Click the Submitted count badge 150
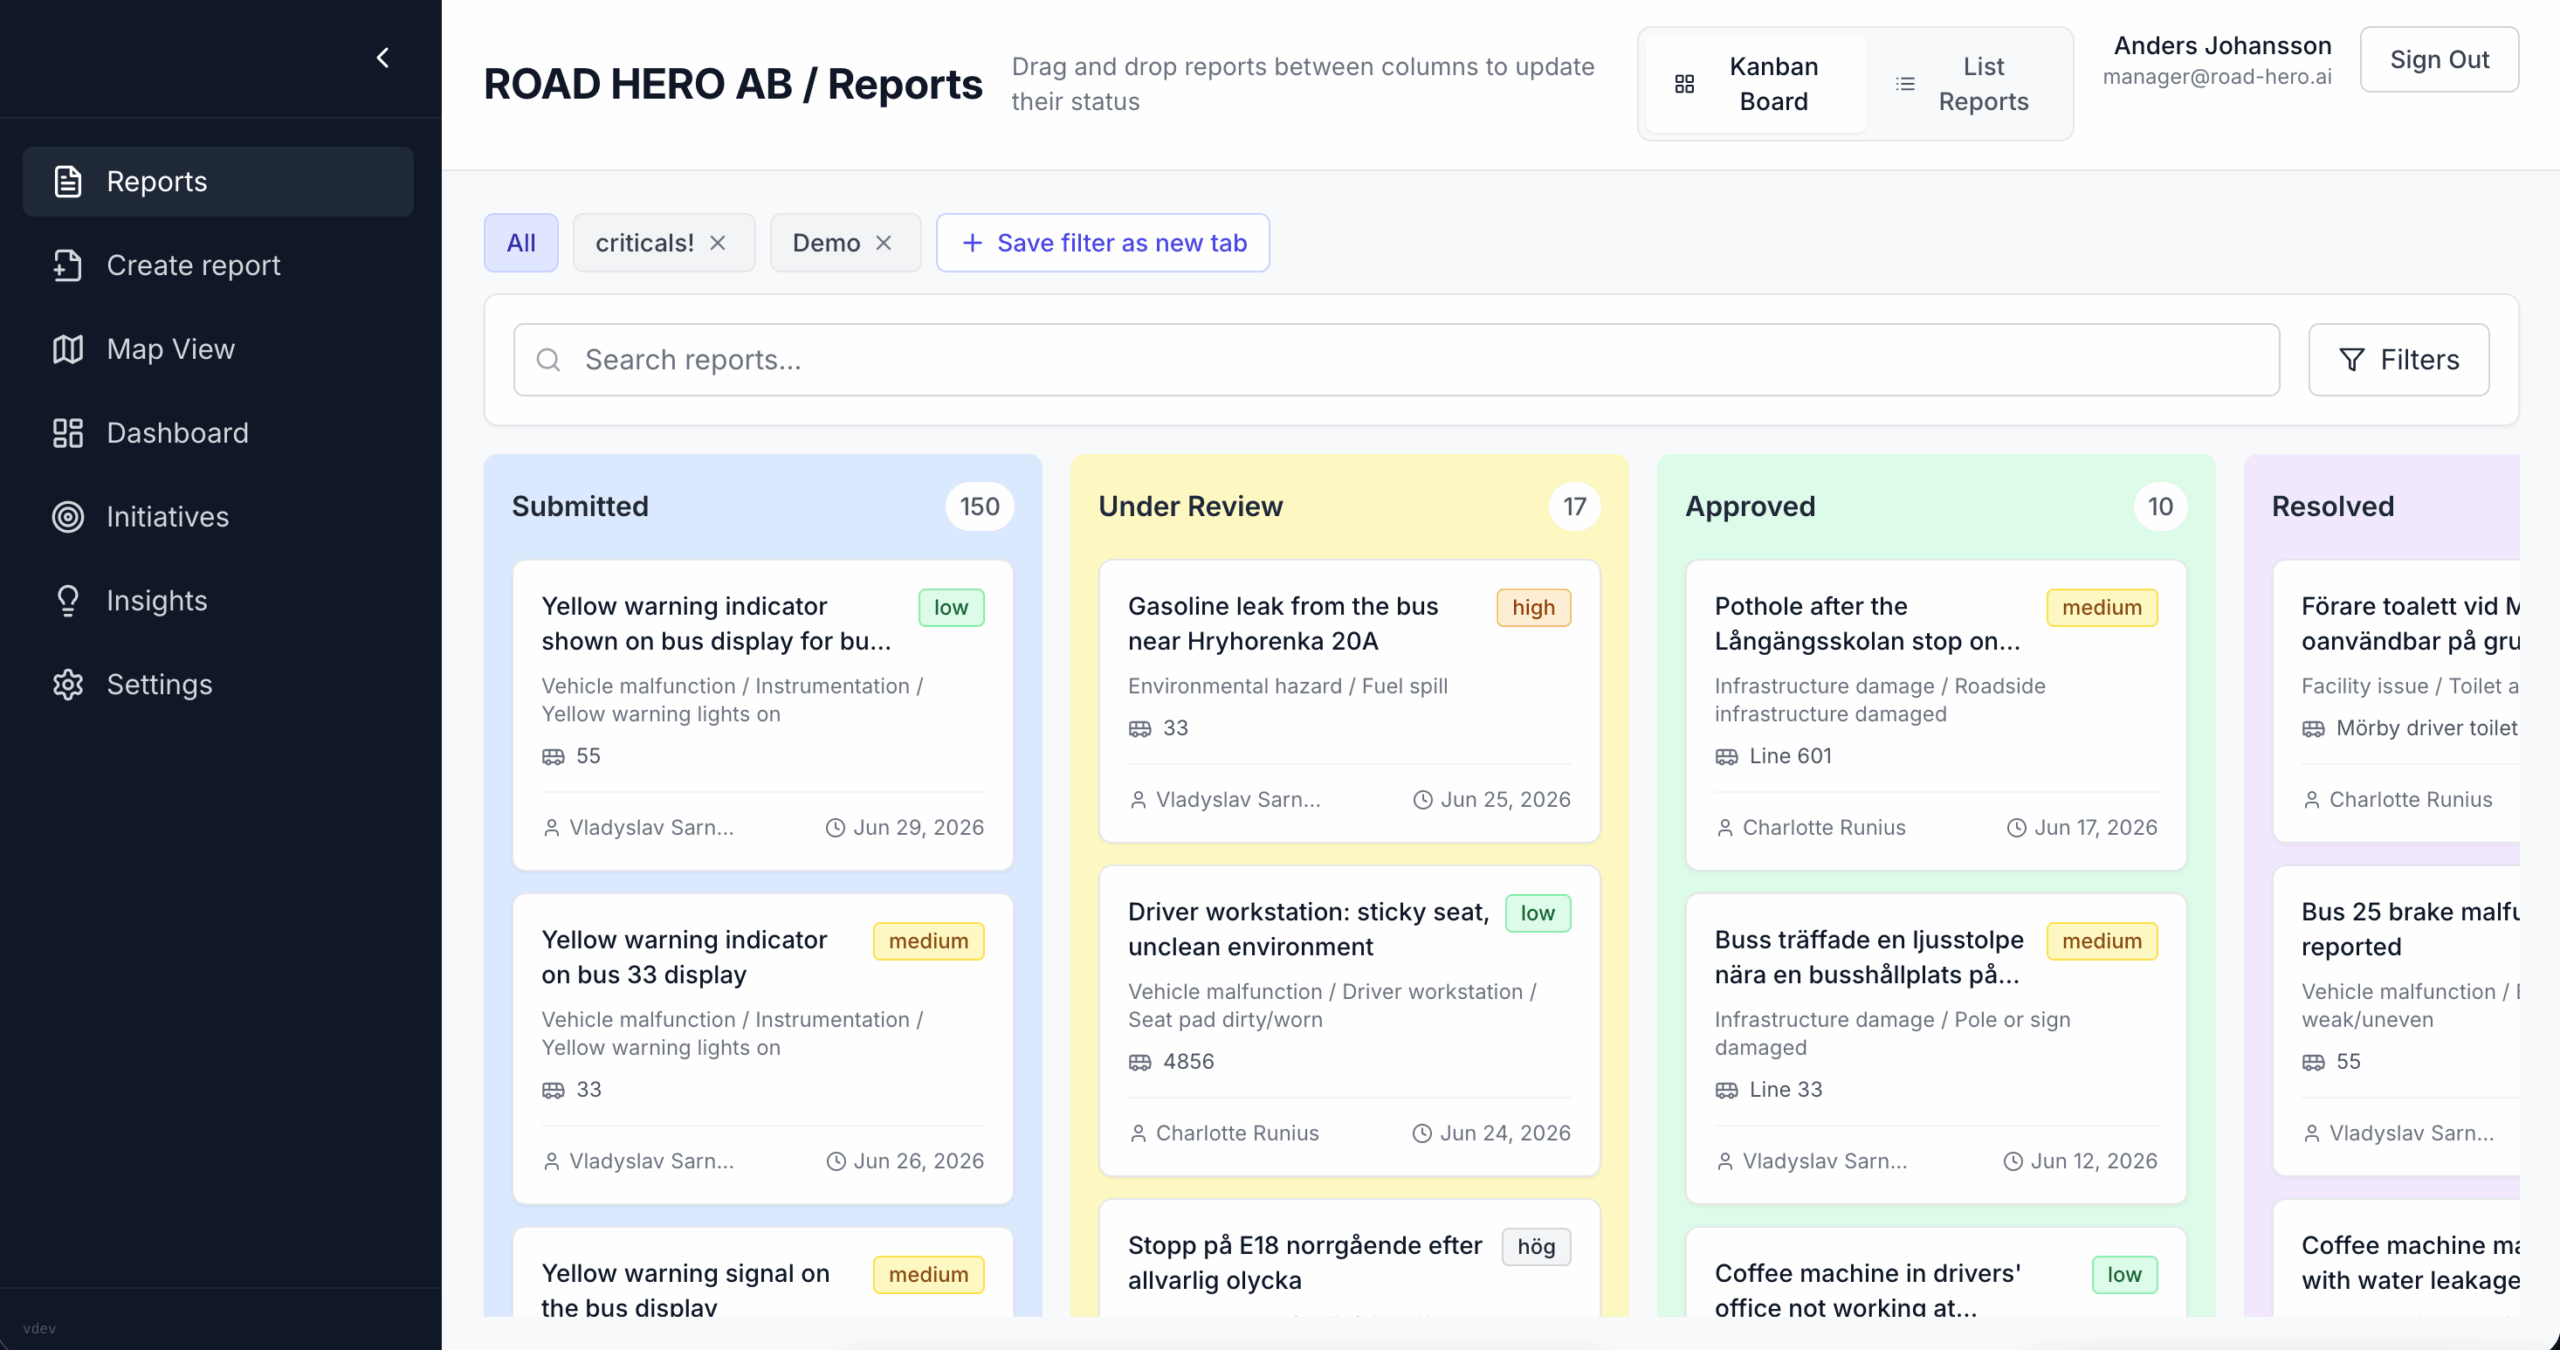2560x1350 pixels. [980, 507]
